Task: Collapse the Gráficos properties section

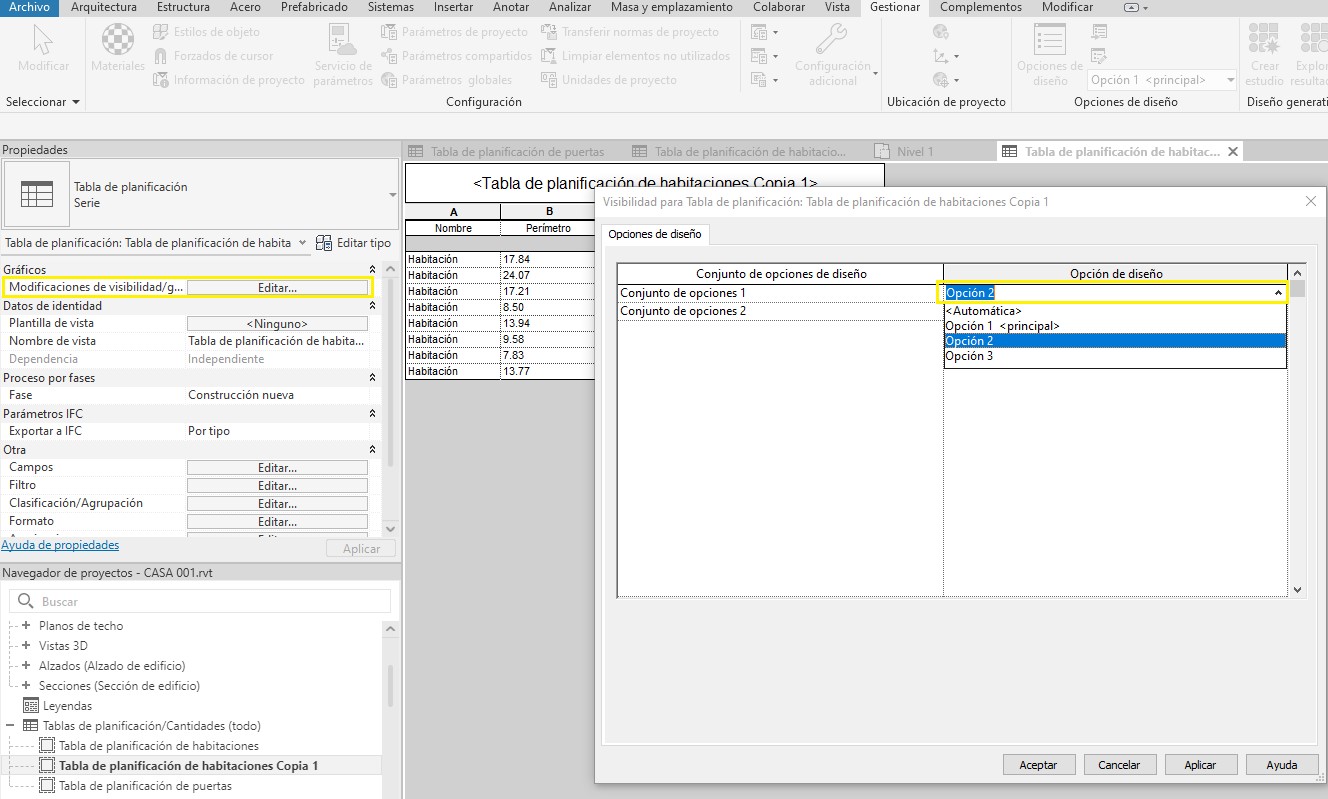Action: (373, 270)
